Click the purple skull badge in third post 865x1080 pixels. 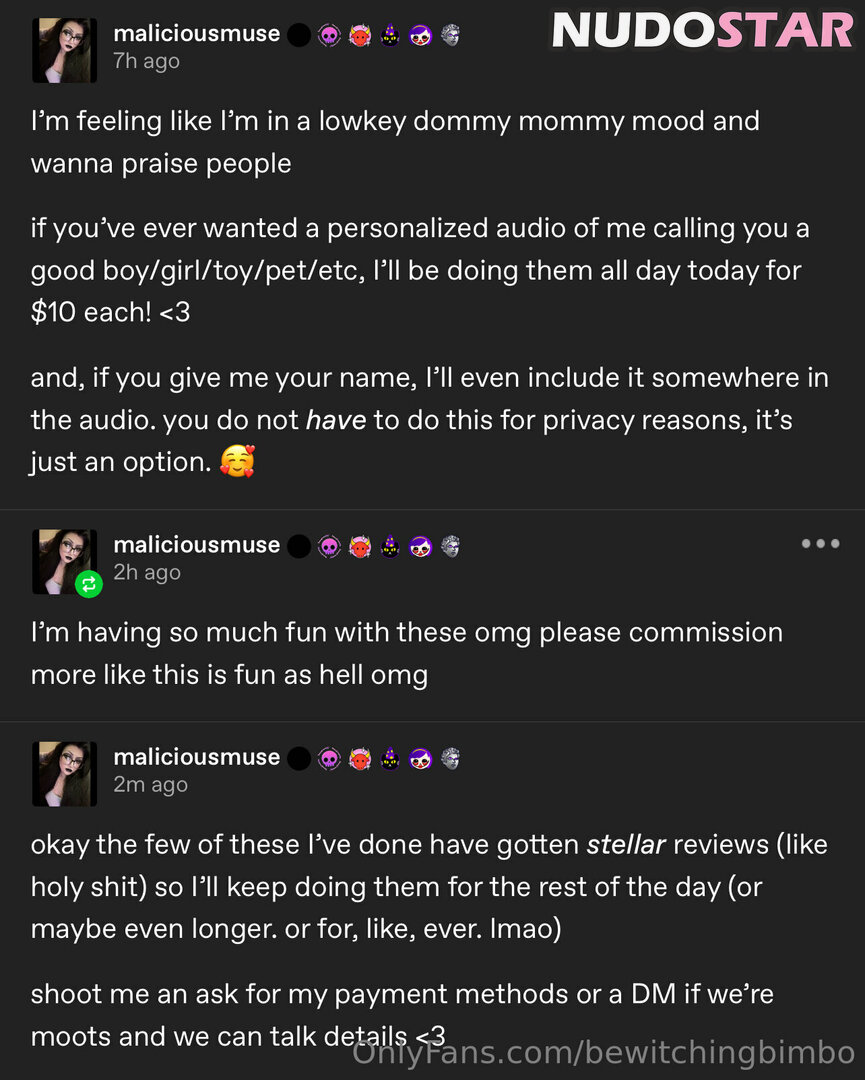pyautogui.click(x=329, y=759)
